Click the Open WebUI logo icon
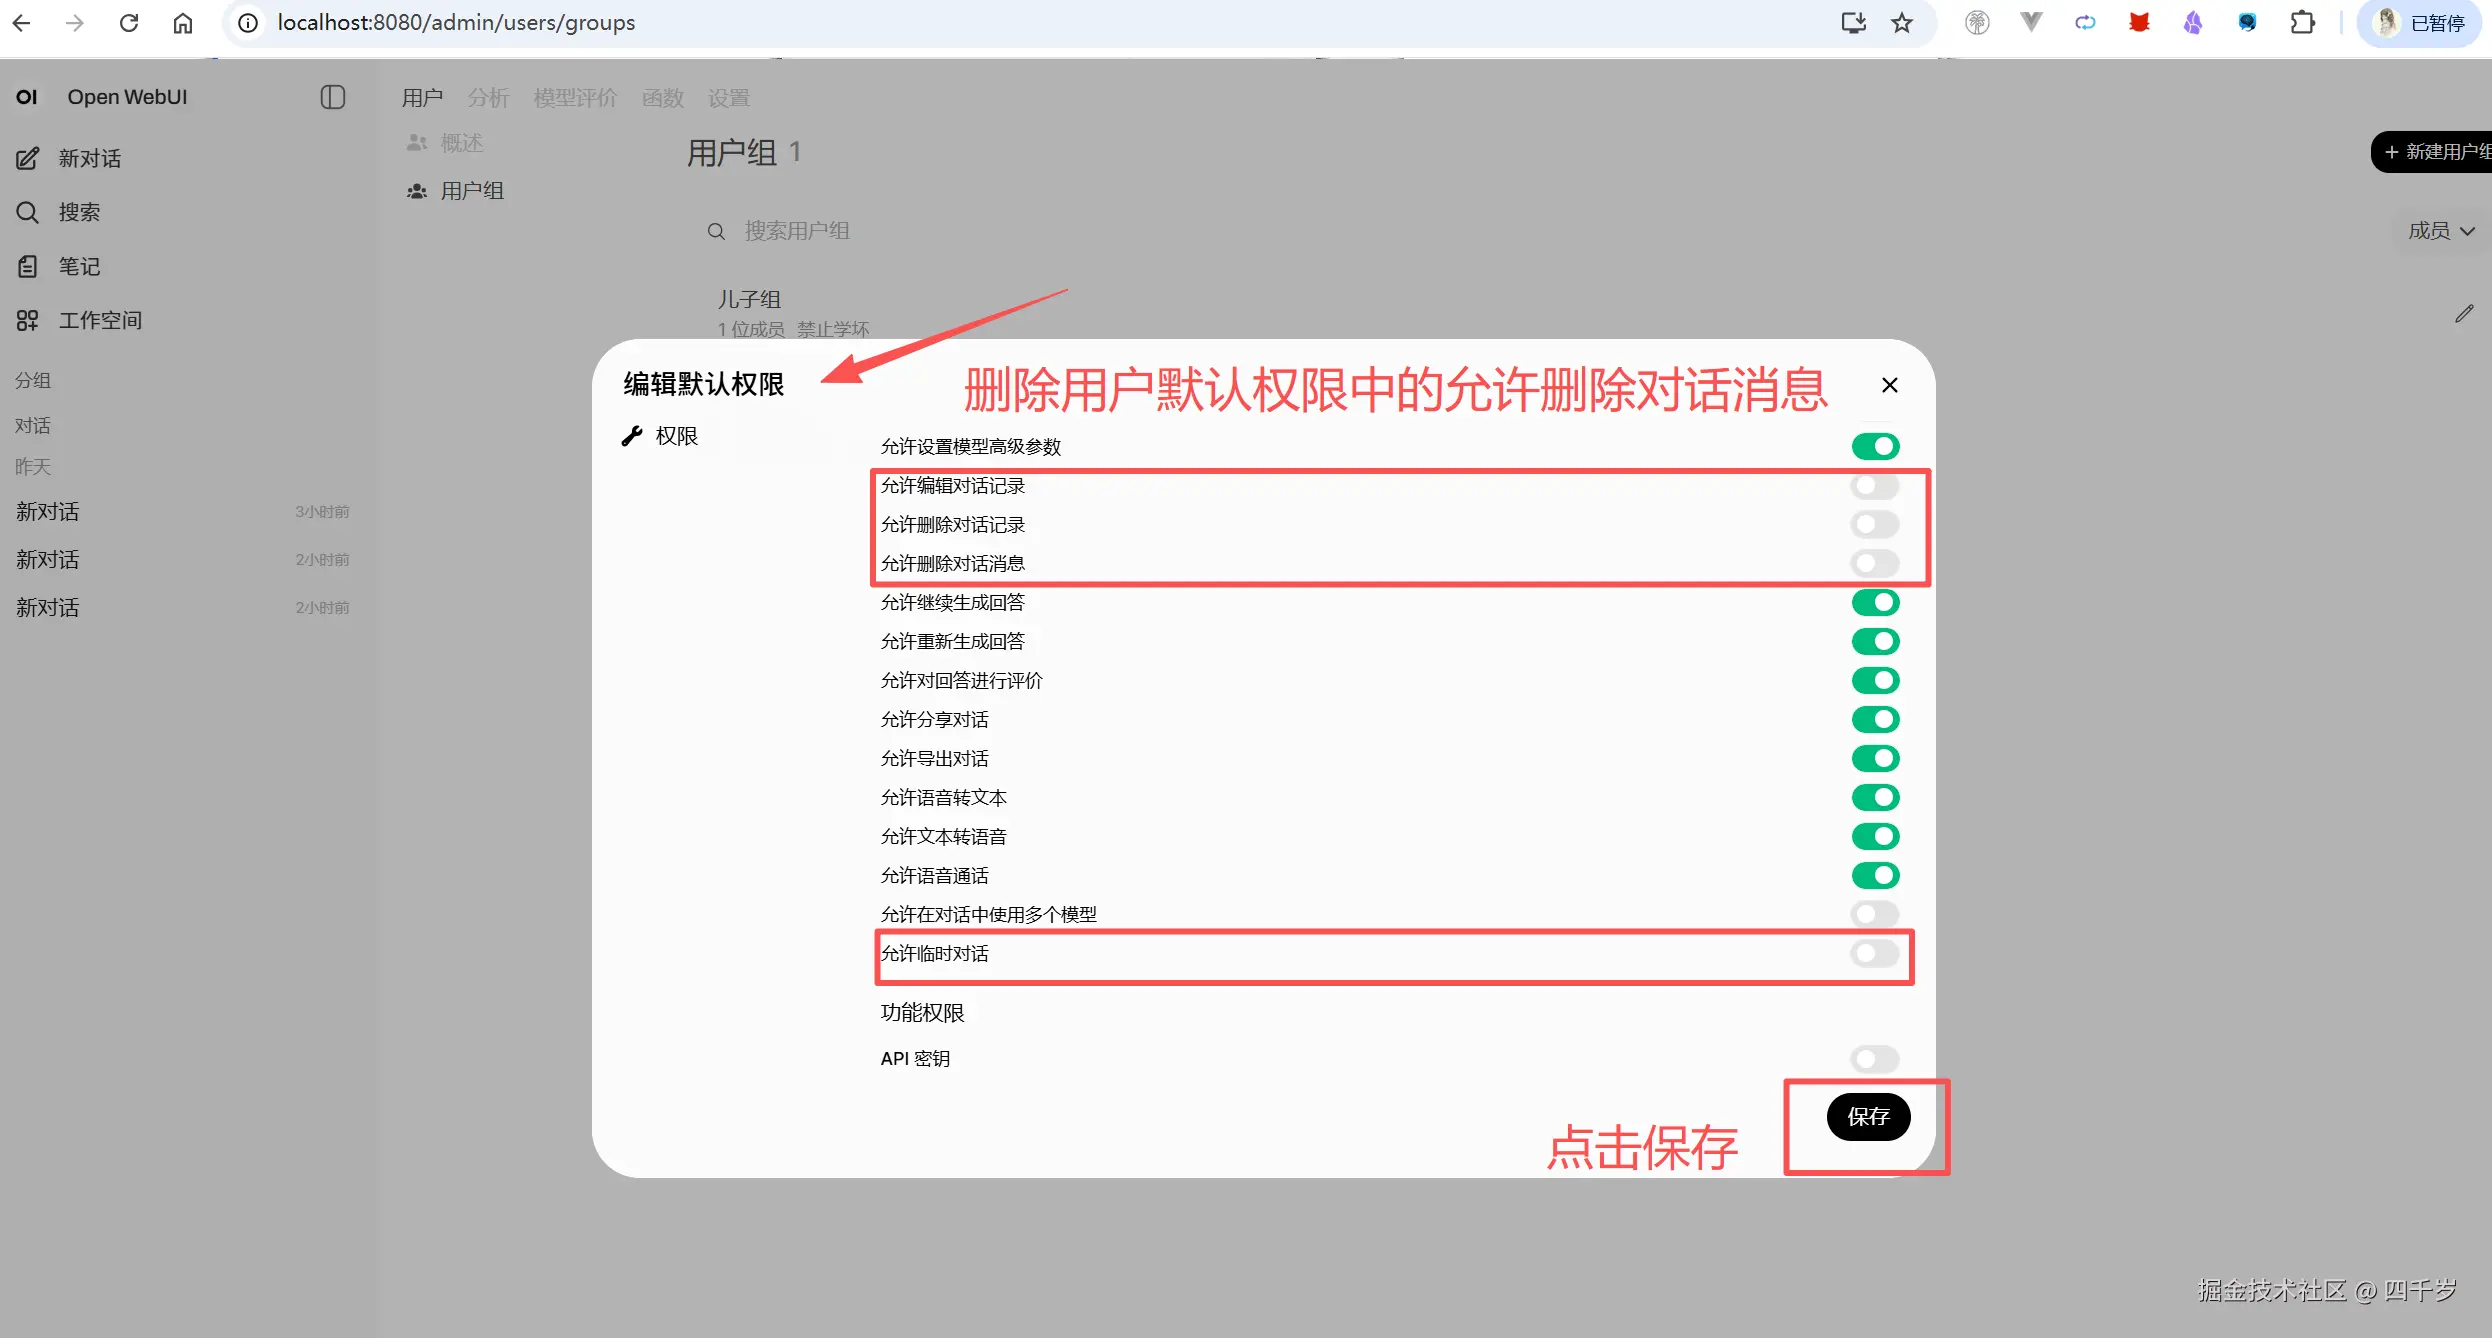This screenshot has width=2492, height=1338. point(26,96)
